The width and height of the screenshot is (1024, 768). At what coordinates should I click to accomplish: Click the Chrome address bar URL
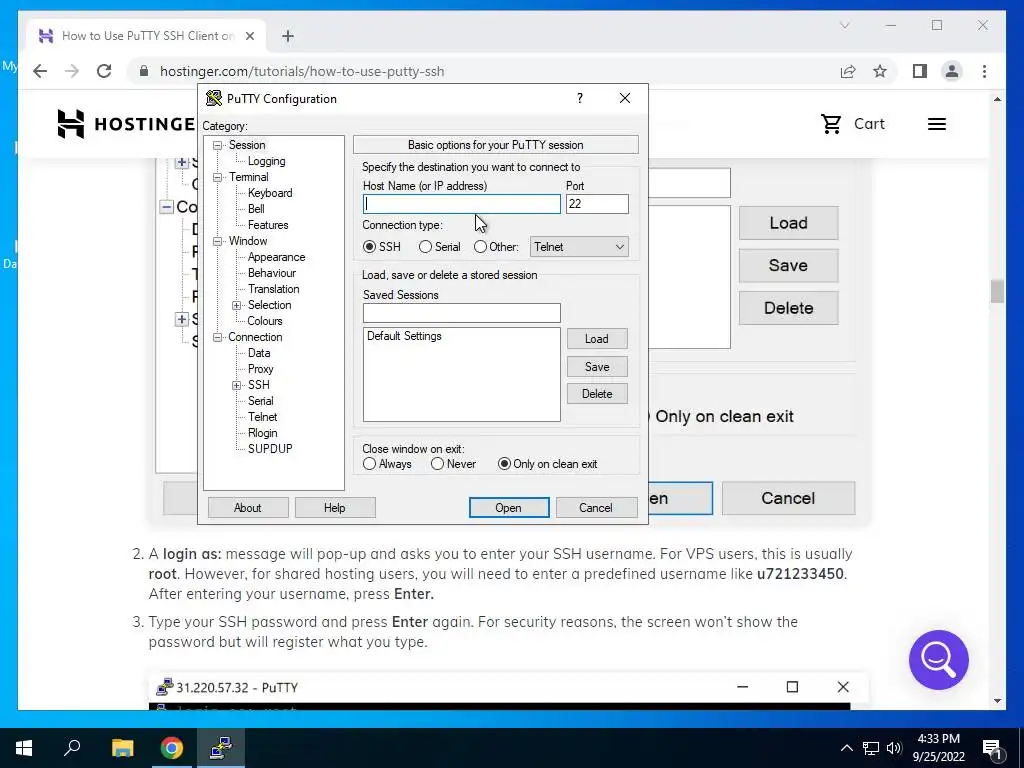(x=302, y=71)
